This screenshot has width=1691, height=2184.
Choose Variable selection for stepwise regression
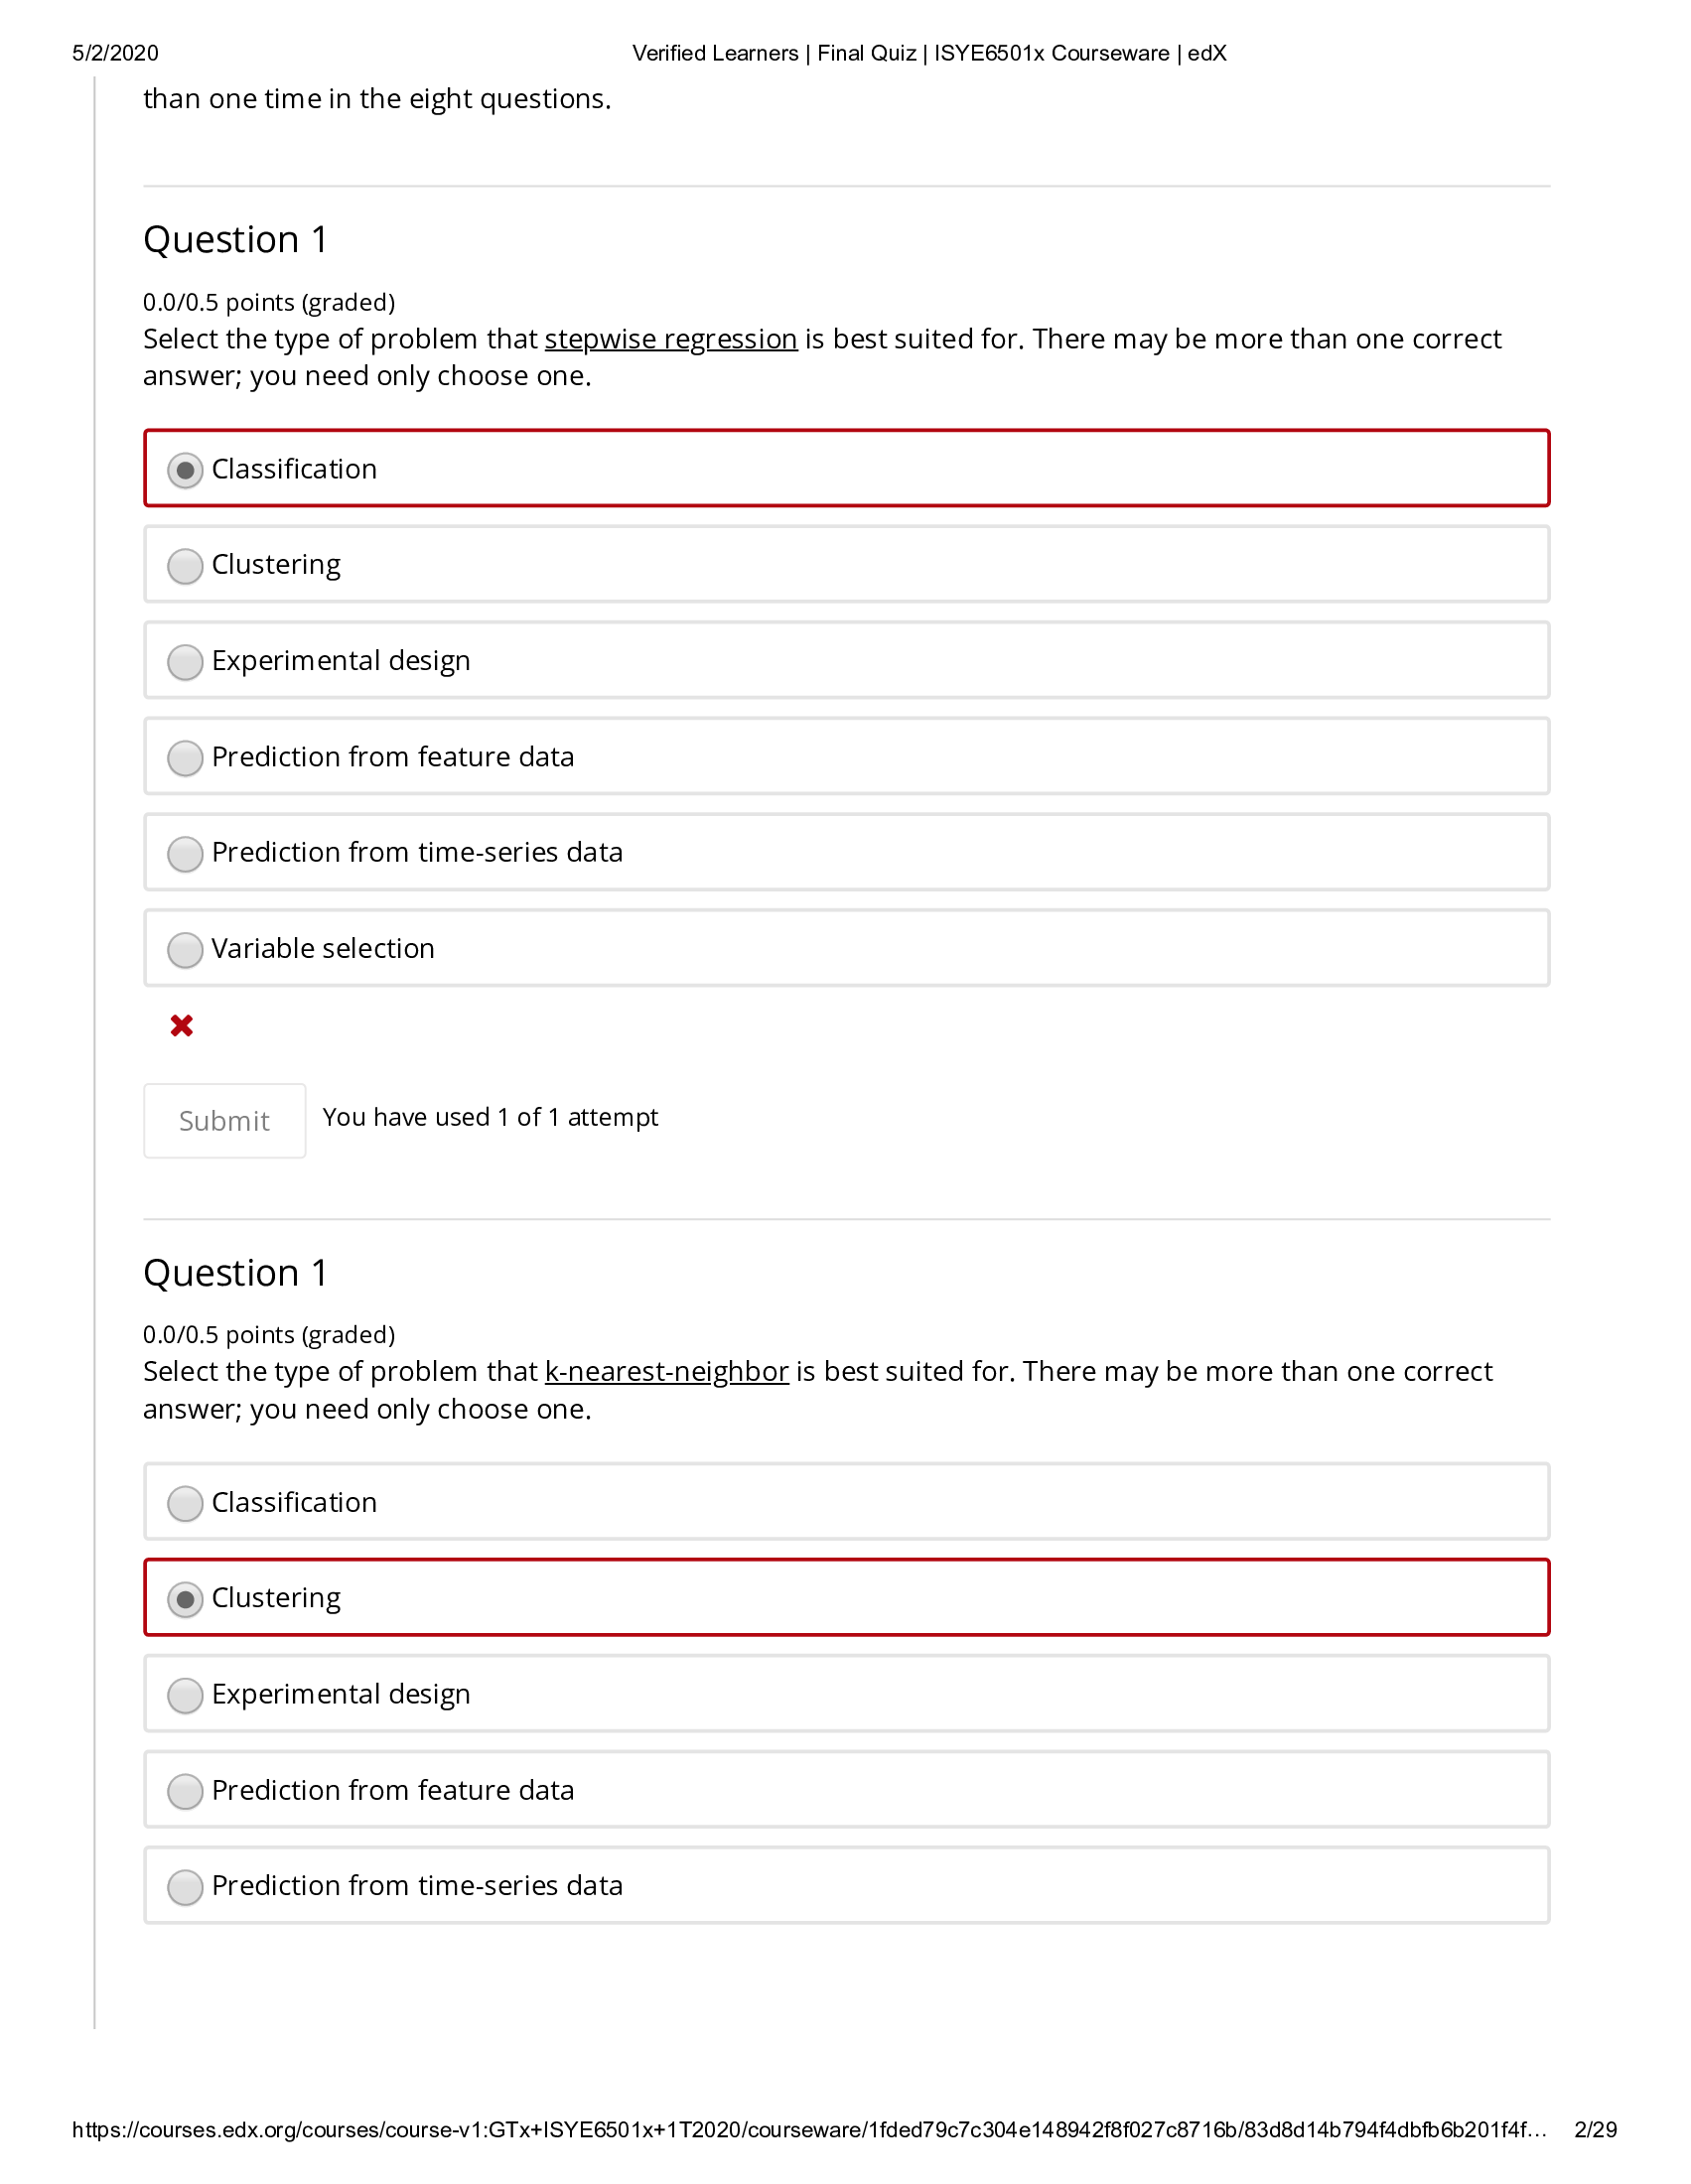(x=184, y=950)
